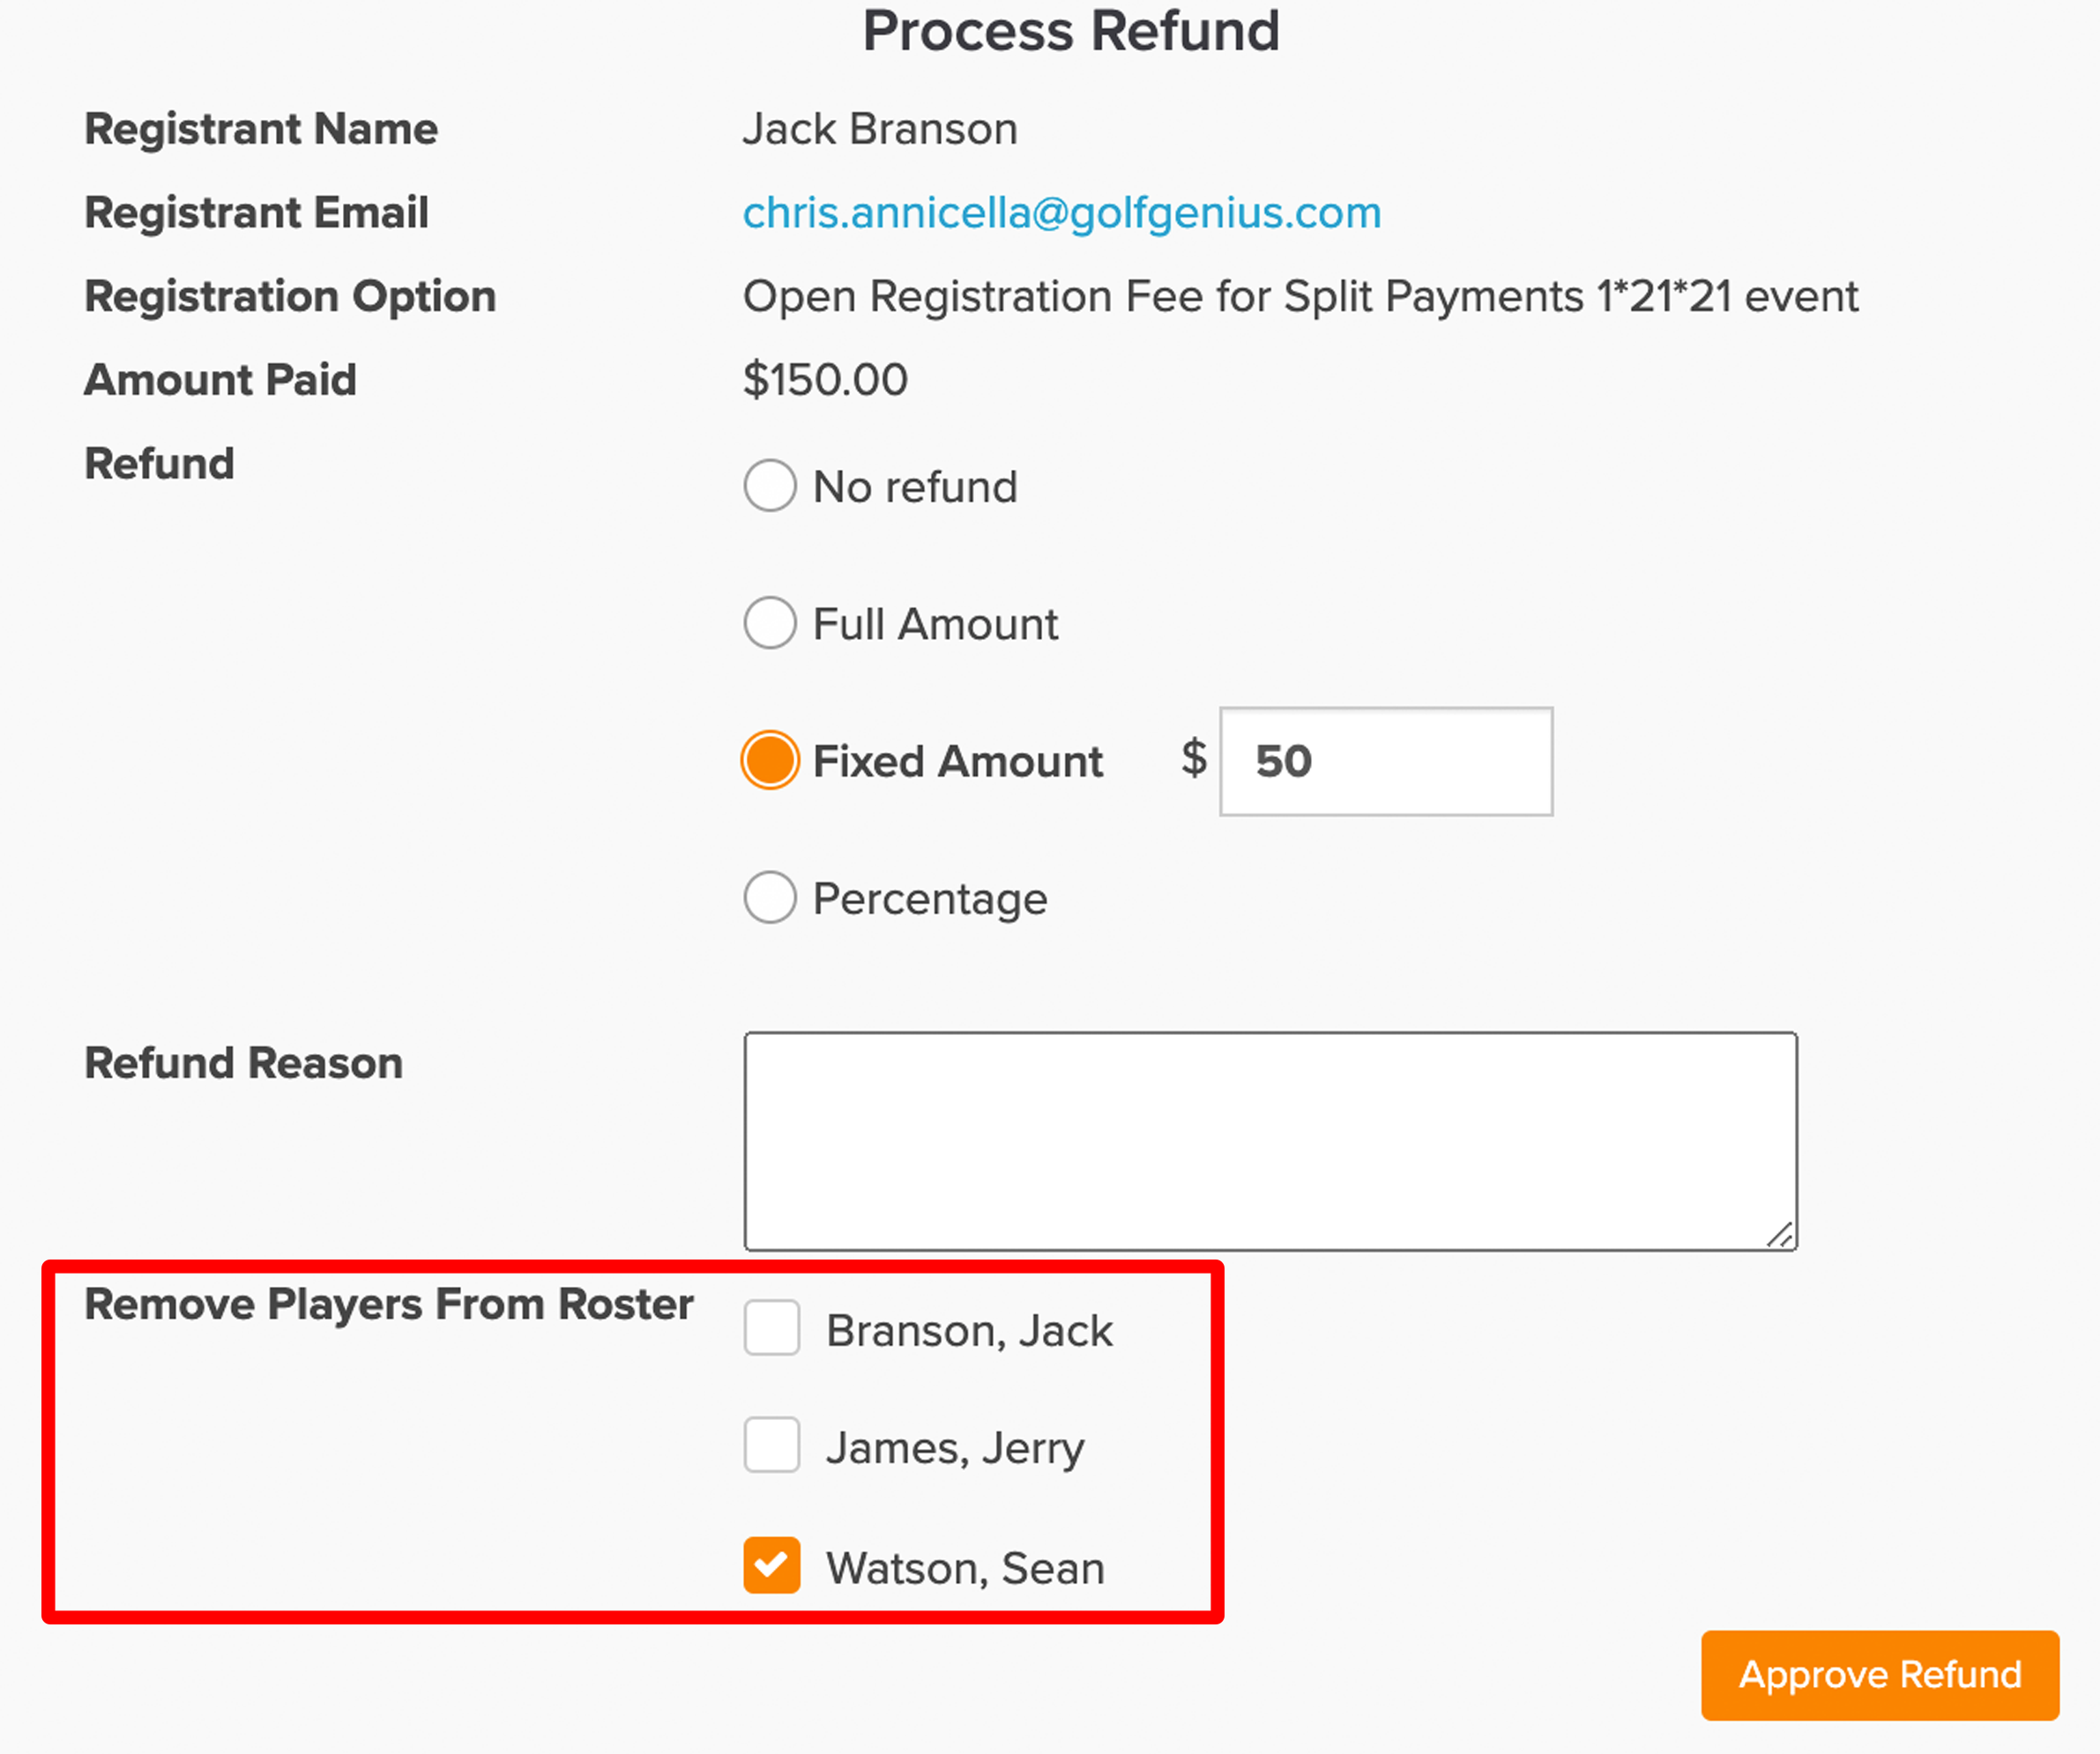
Task: Check the James, Jerry checkbox
Action: pyautogui.click(x=772, y=1444)
